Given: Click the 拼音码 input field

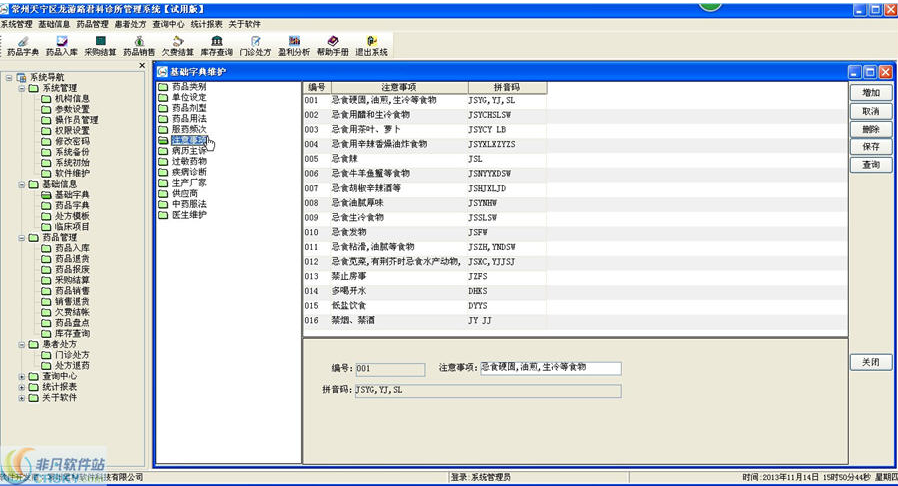Looking at the screenshot, I should 488,391.
